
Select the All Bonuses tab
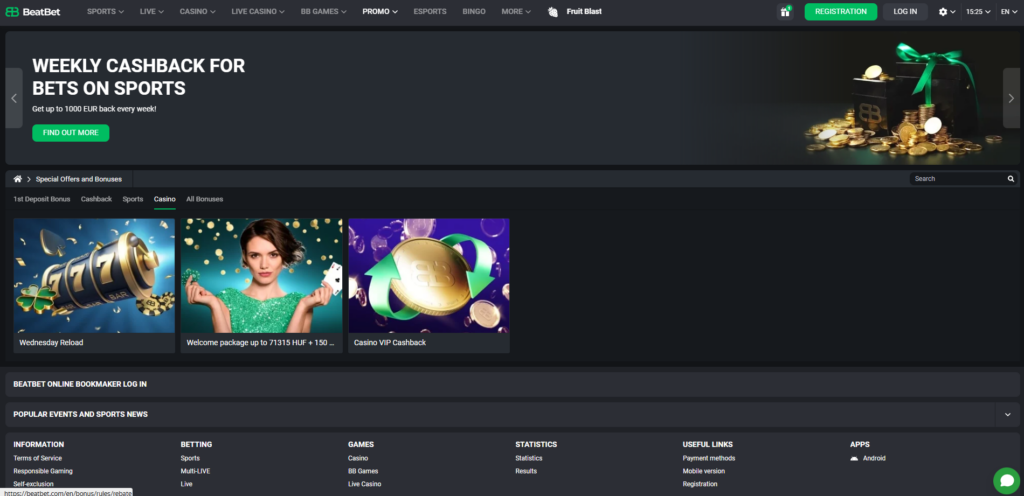pos(204,199)
